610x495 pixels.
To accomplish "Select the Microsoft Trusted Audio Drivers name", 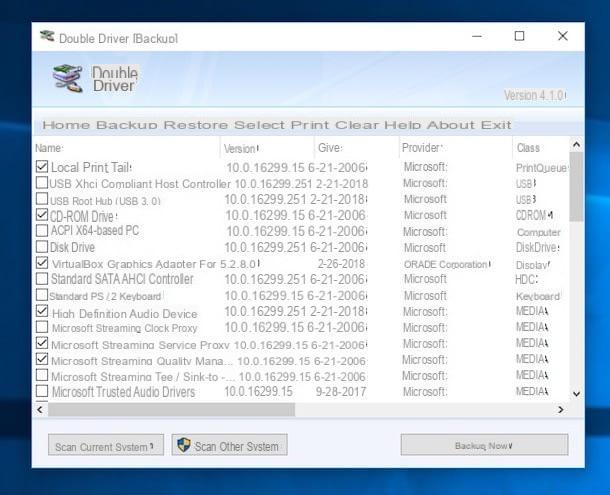I will 123,392.
